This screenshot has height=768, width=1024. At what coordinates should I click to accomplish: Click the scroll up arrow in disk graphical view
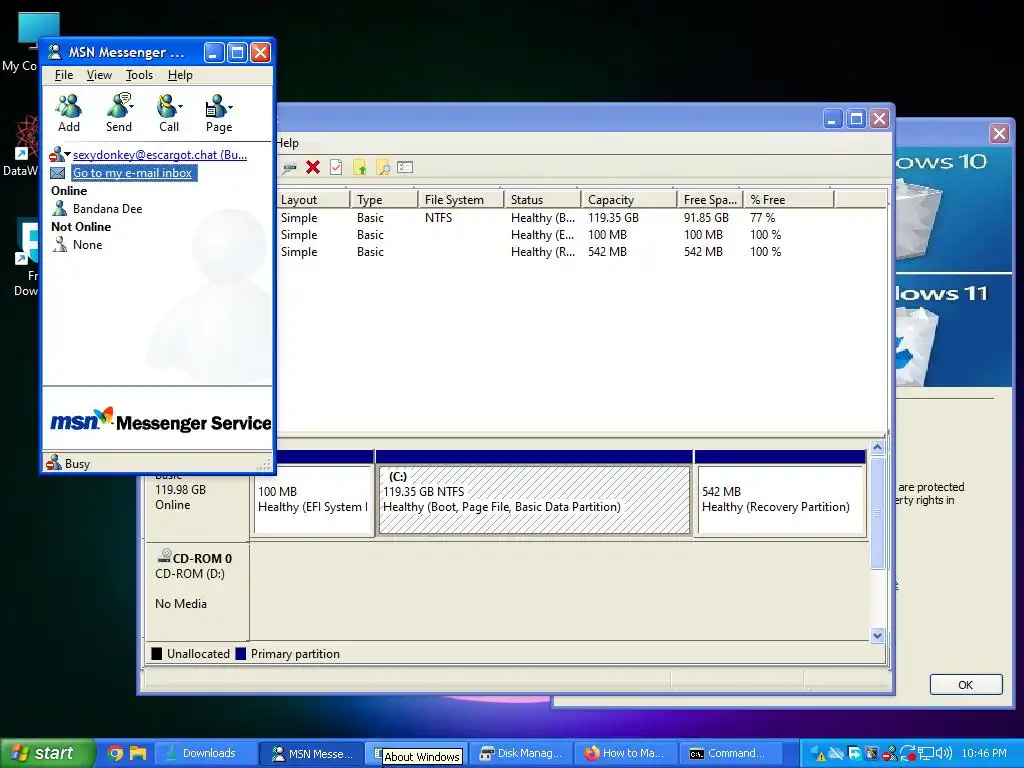tap(878, 448)
